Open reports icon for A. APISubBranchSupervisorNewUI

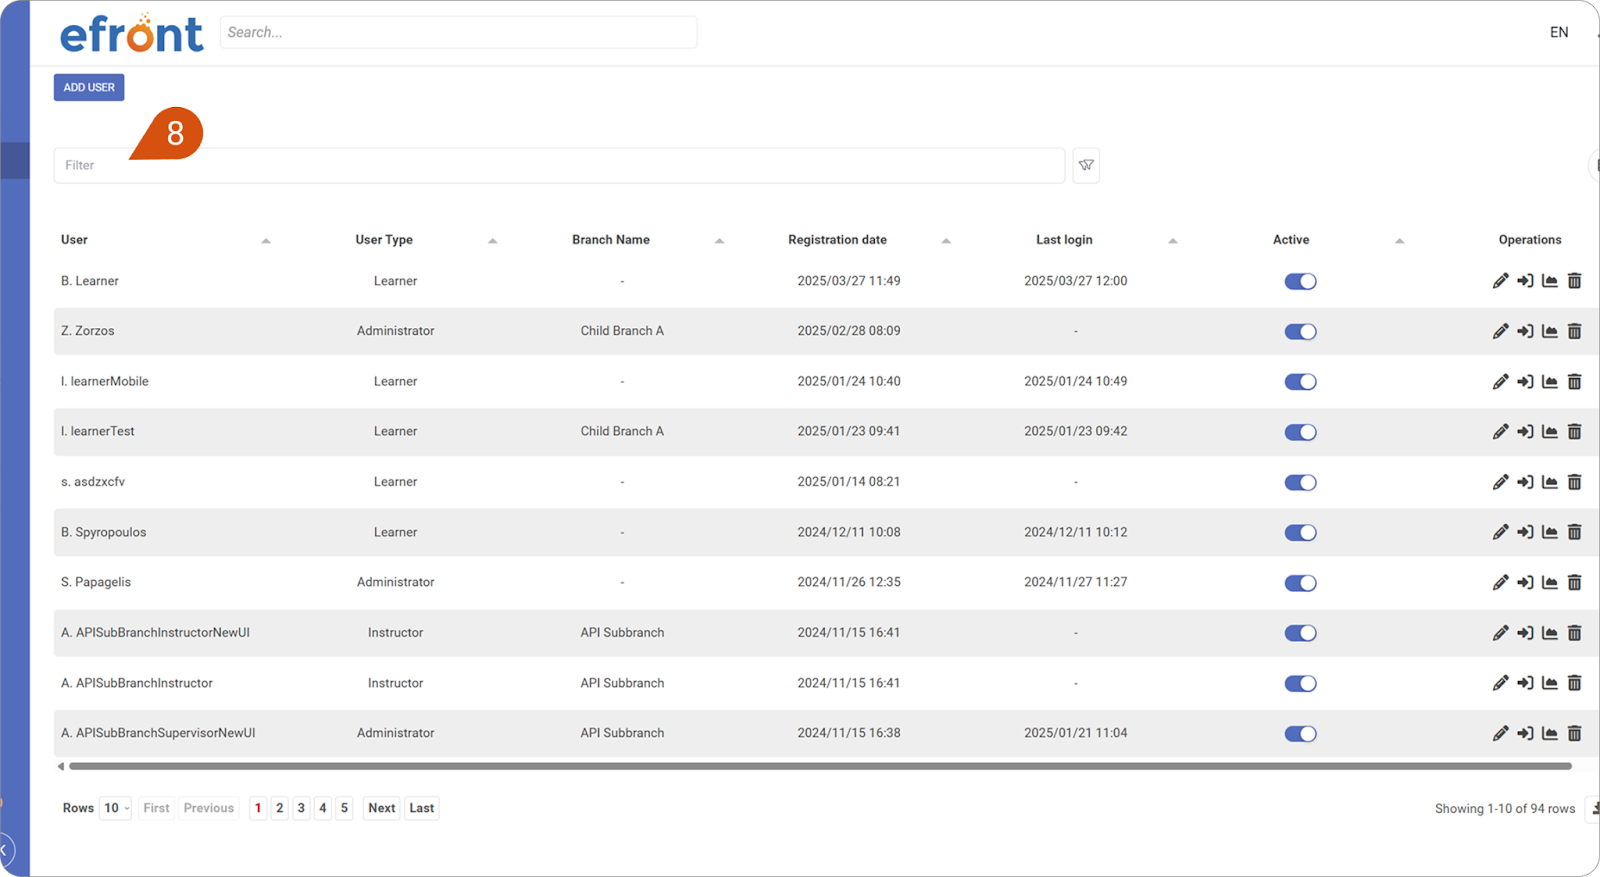coord(1549,733)
